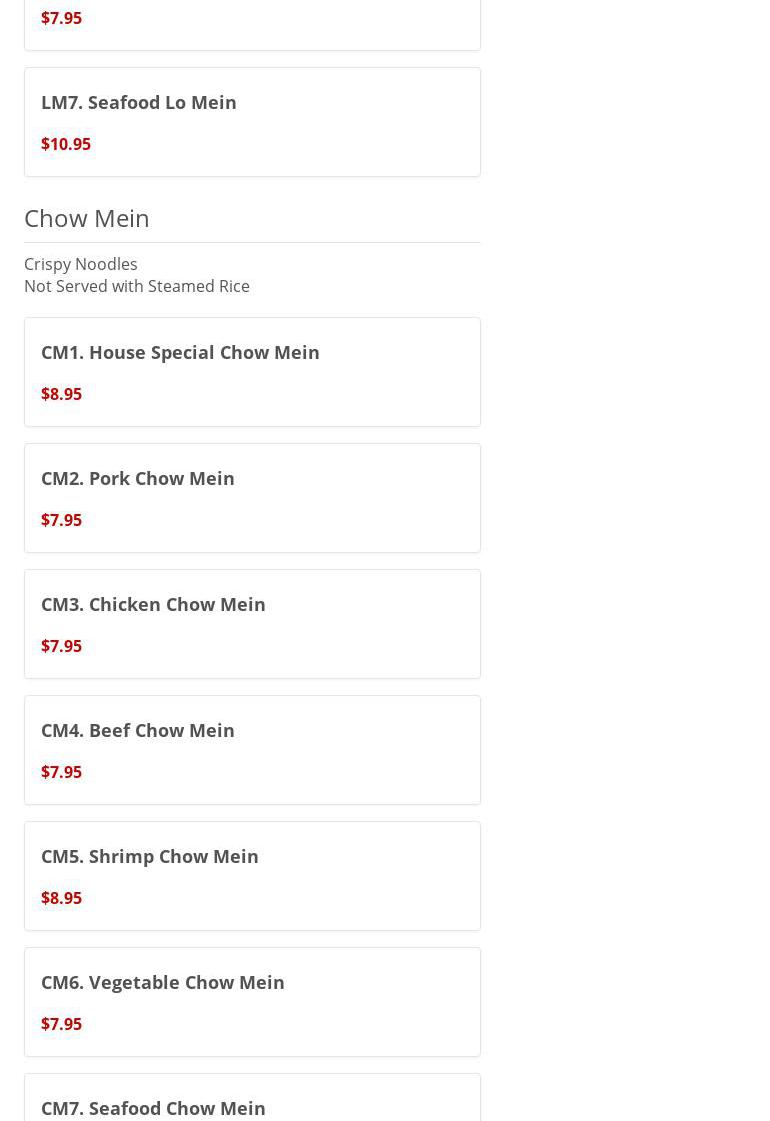
Task: Open CM3. Chicken Chow Mein
Action: (x=153, y=604)
